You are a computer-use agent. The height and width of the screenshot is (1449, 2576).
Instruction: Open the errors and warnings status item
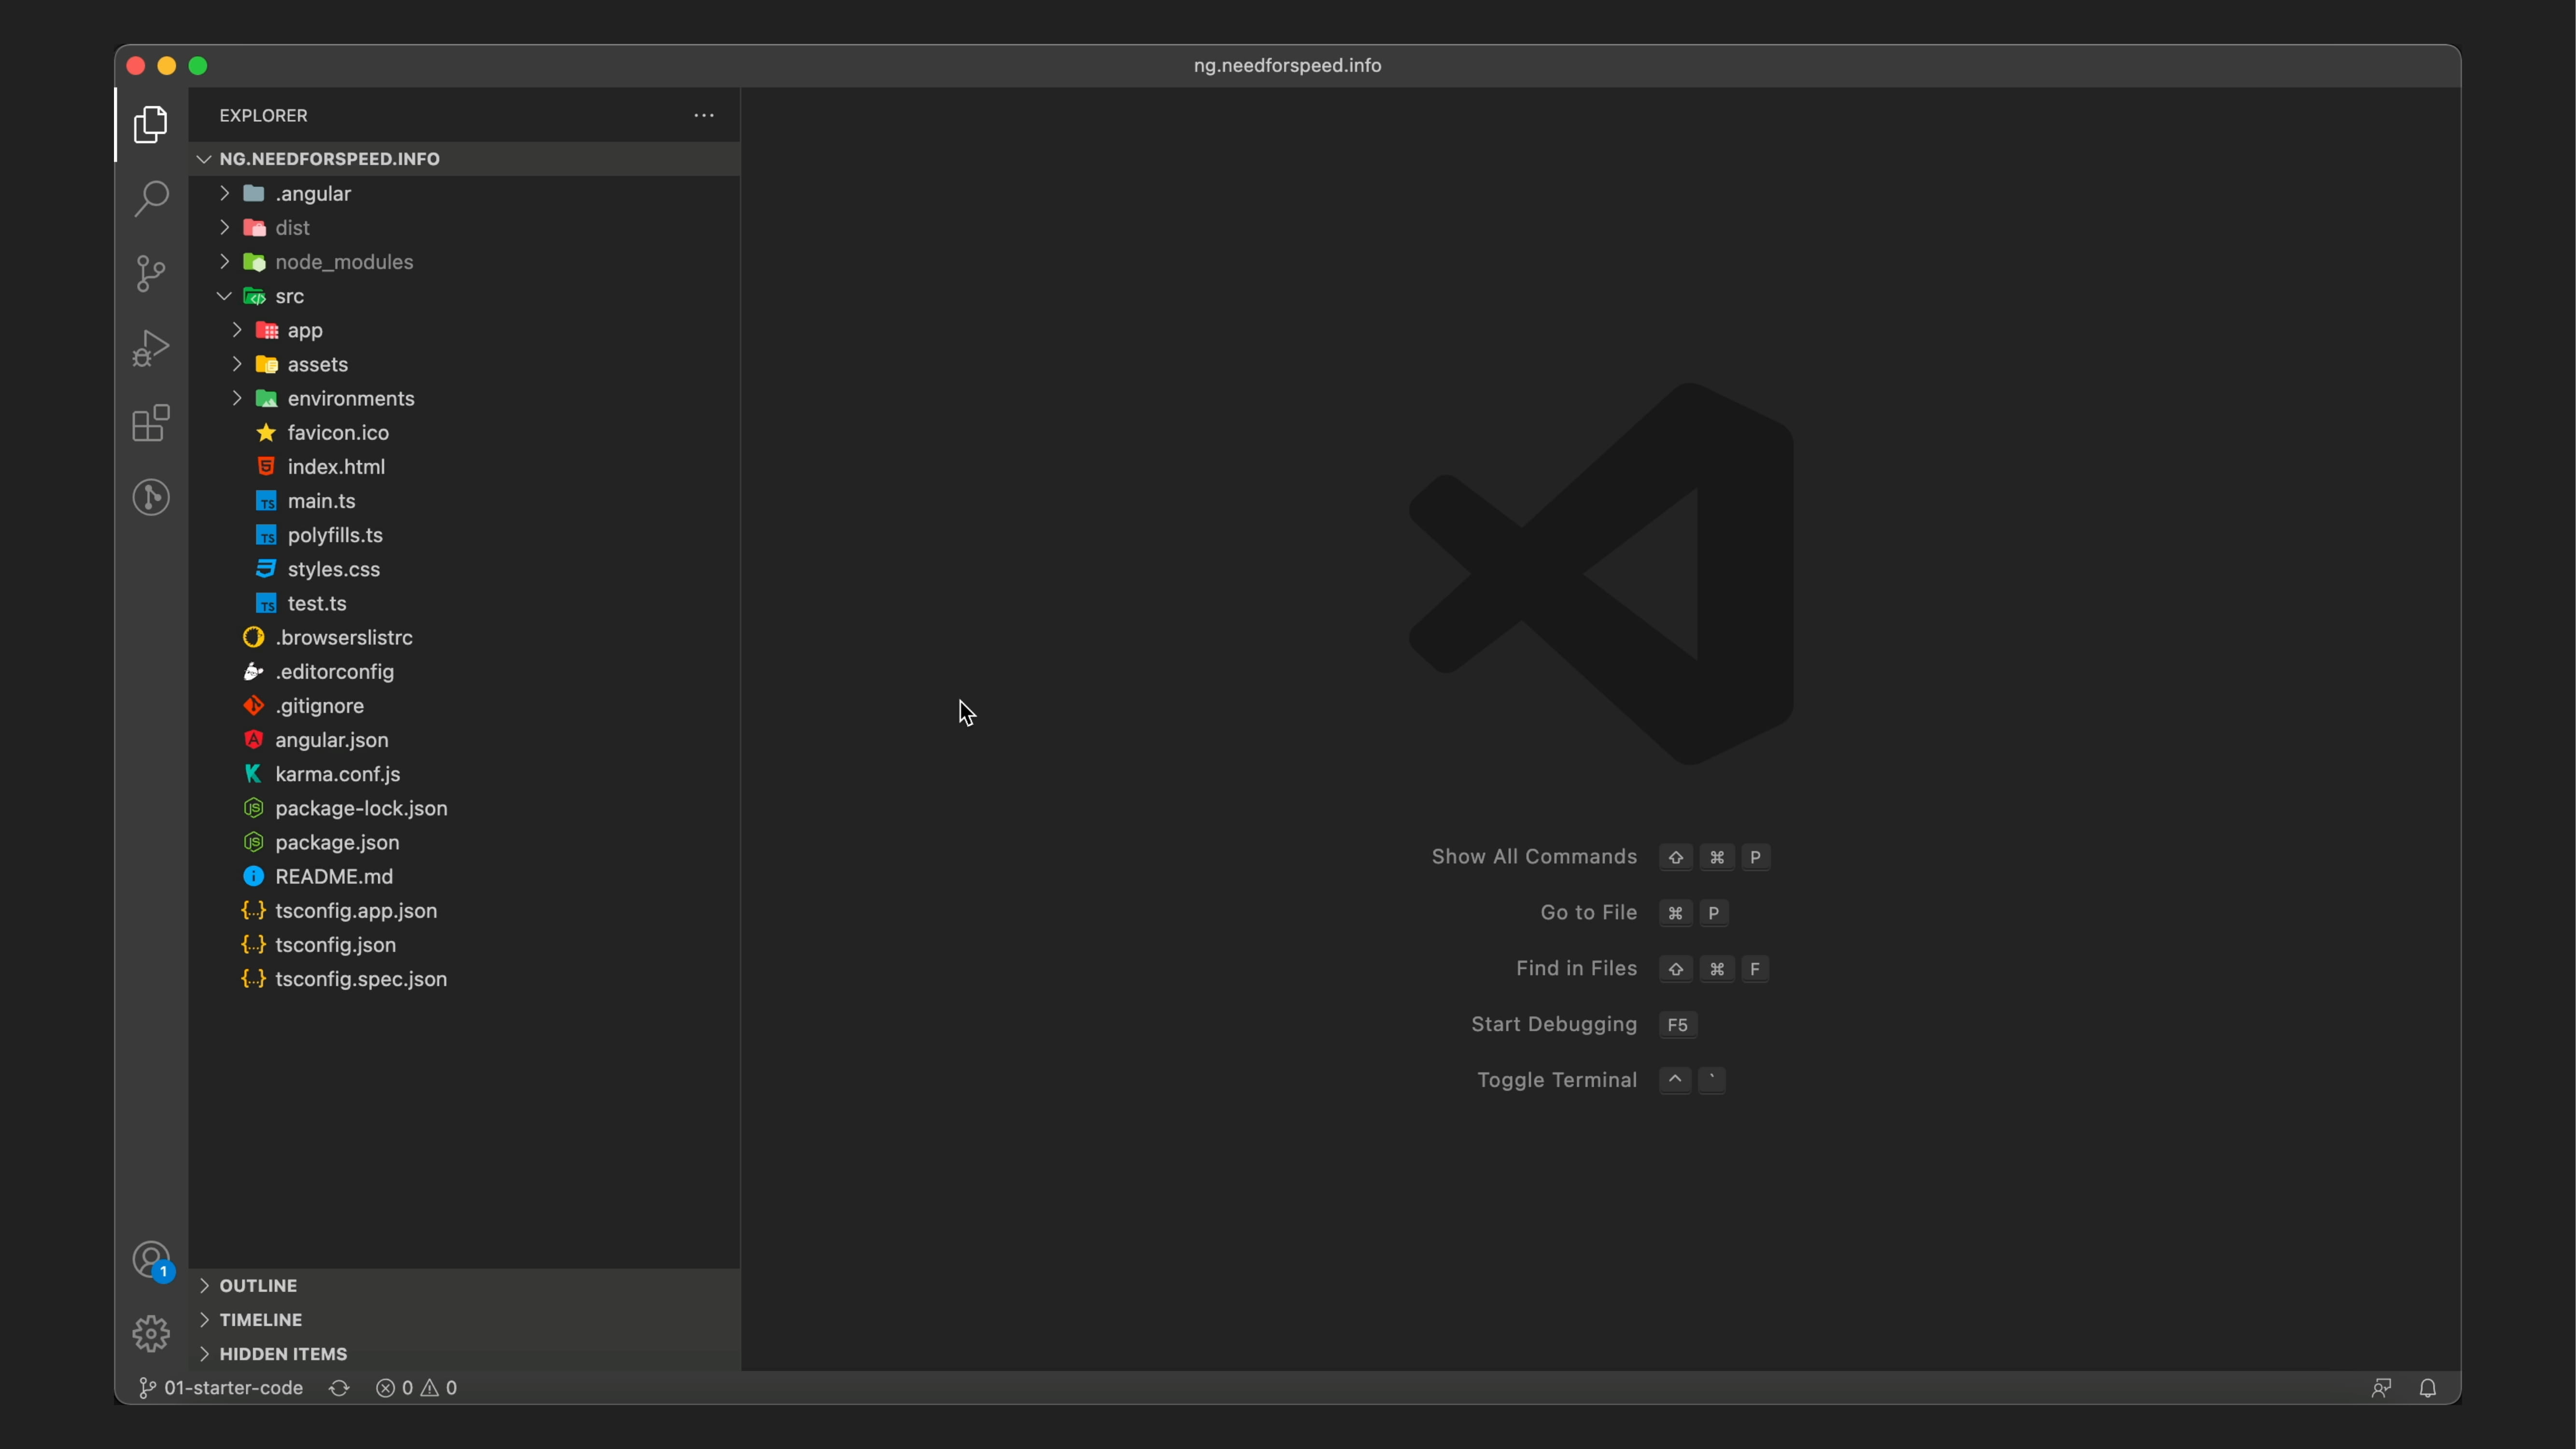click(416, 1388)
